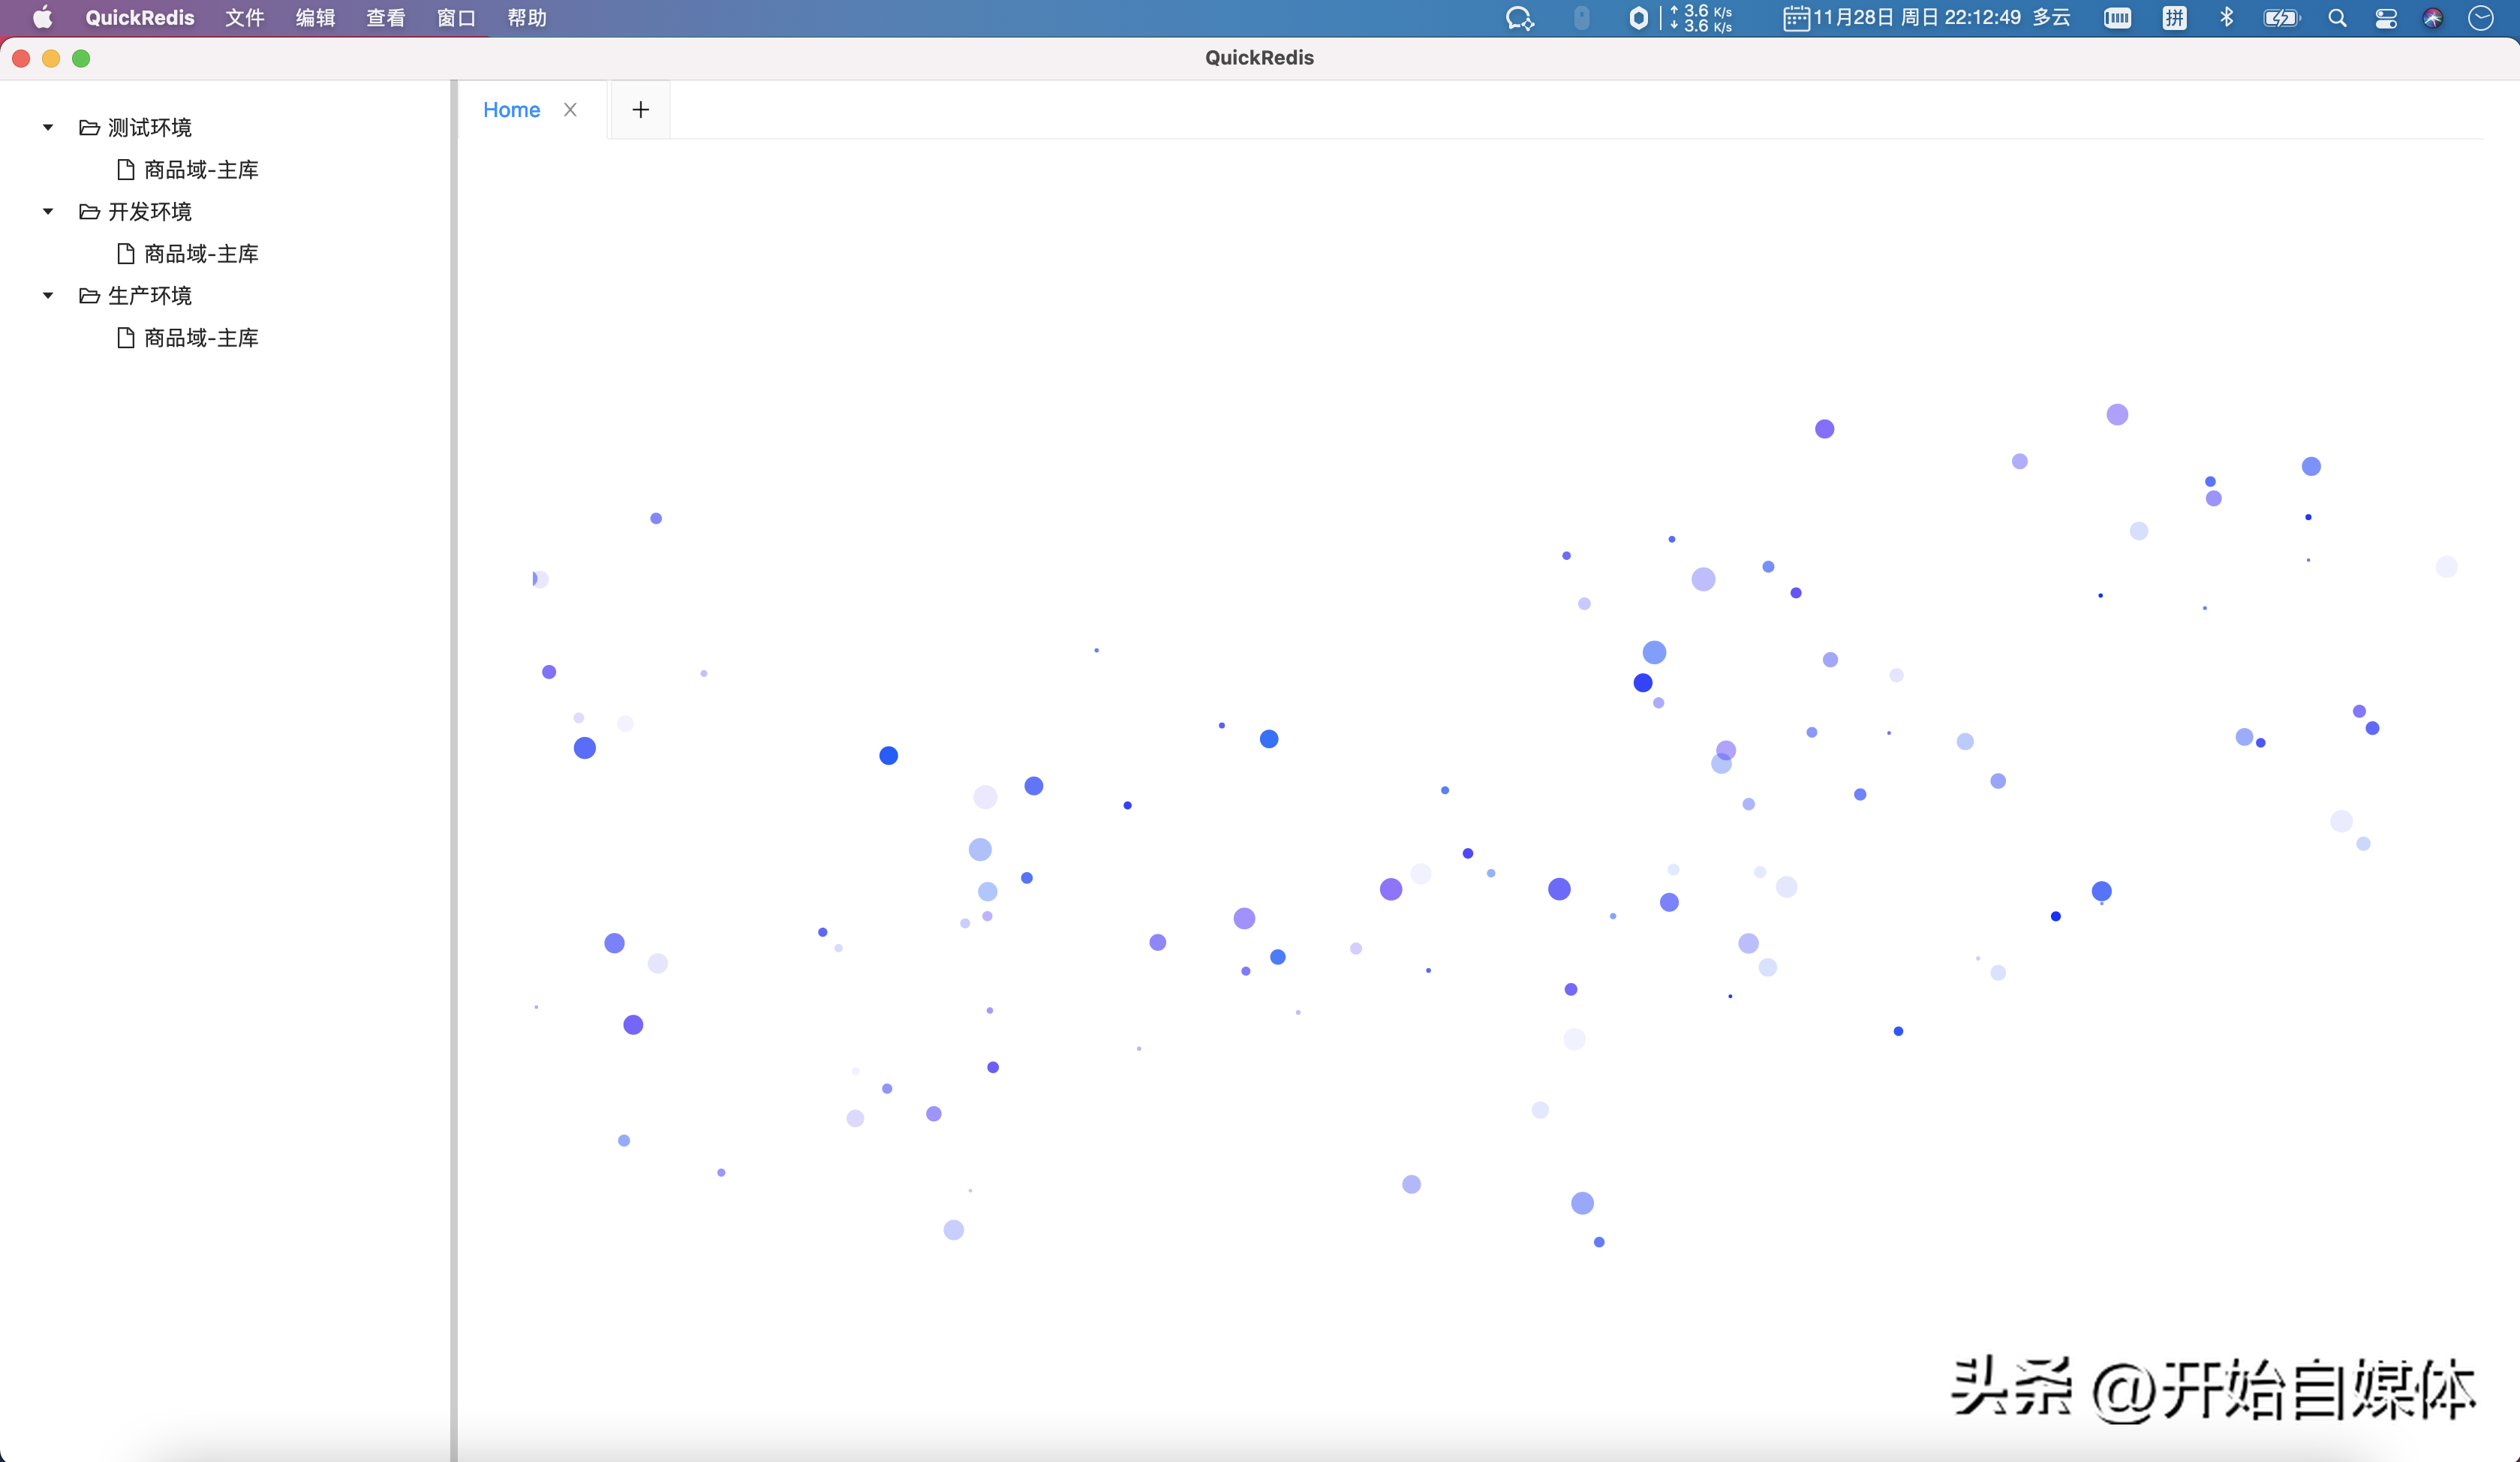Click the hexagon icon in menu bar

coord(1638,18)
